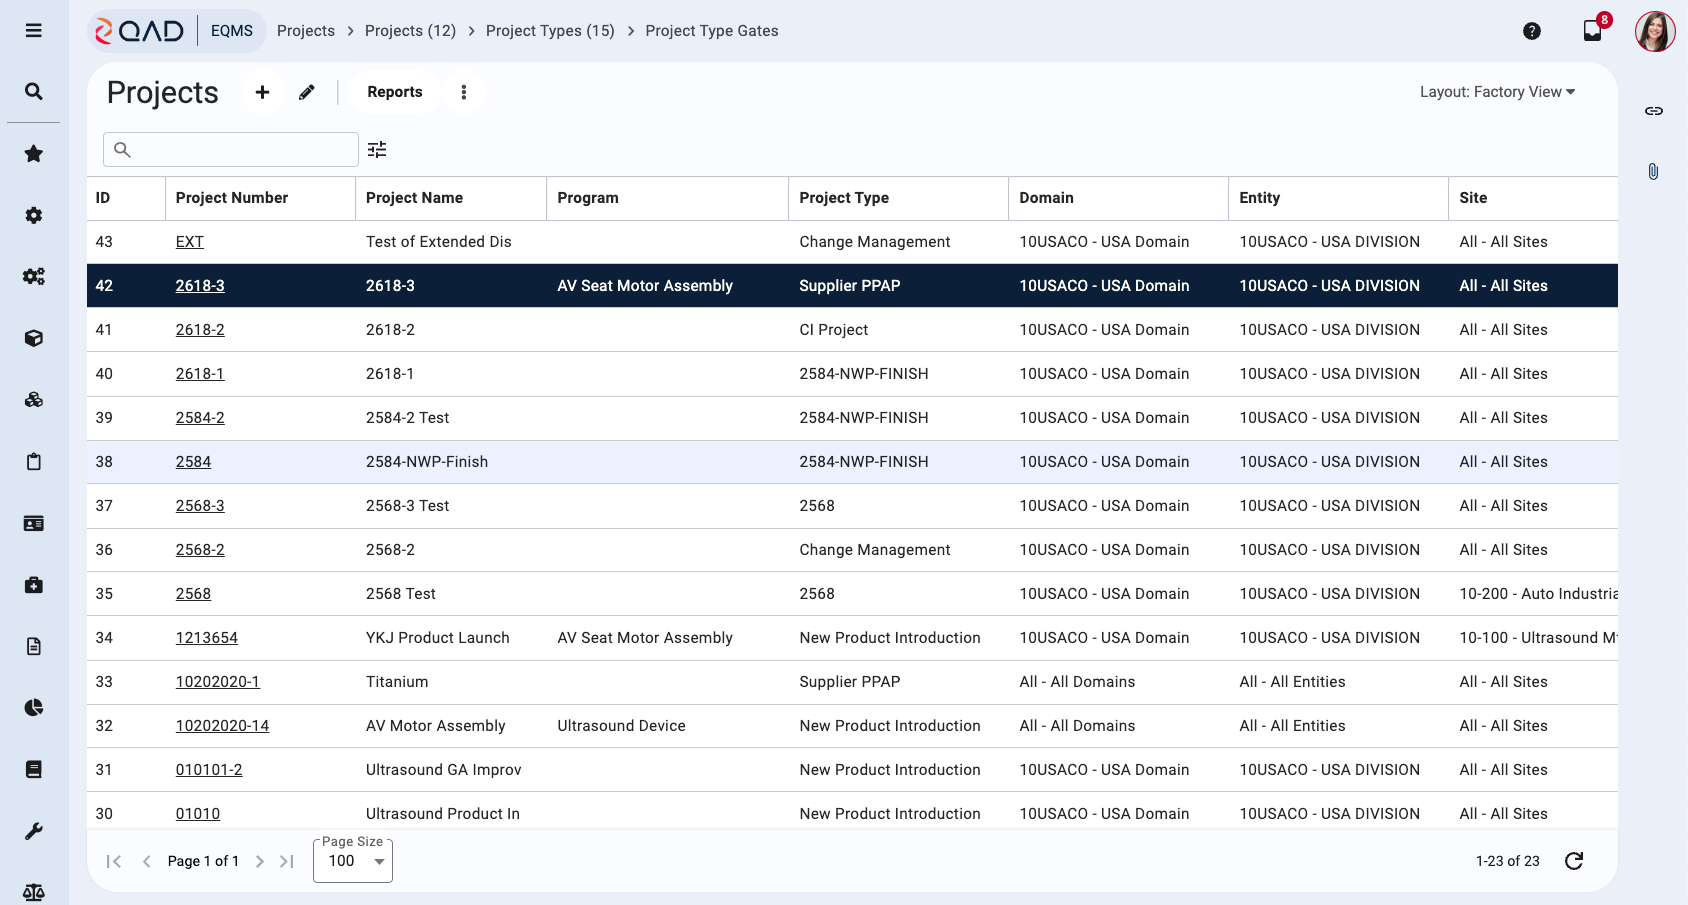Screen dimensions: 1688x905
Task: Open project number 010101-2 link
Action: pos(209,770)
